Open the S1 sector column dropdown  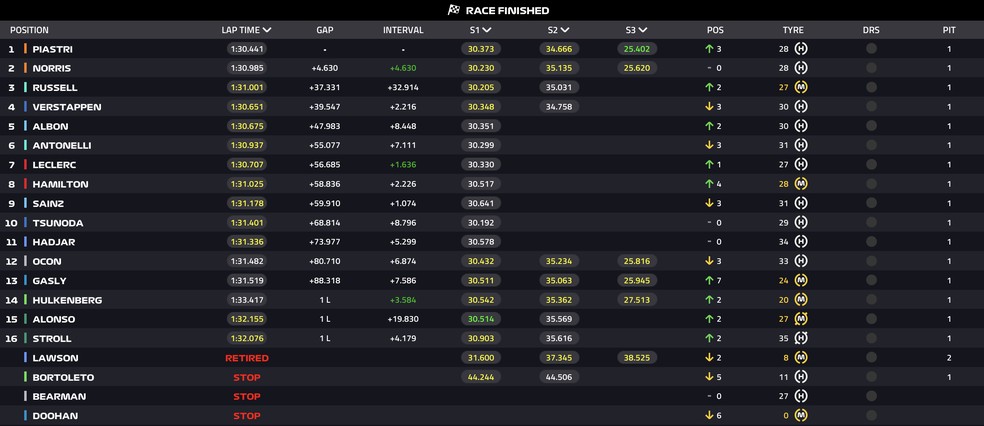[x=487, y=30]
